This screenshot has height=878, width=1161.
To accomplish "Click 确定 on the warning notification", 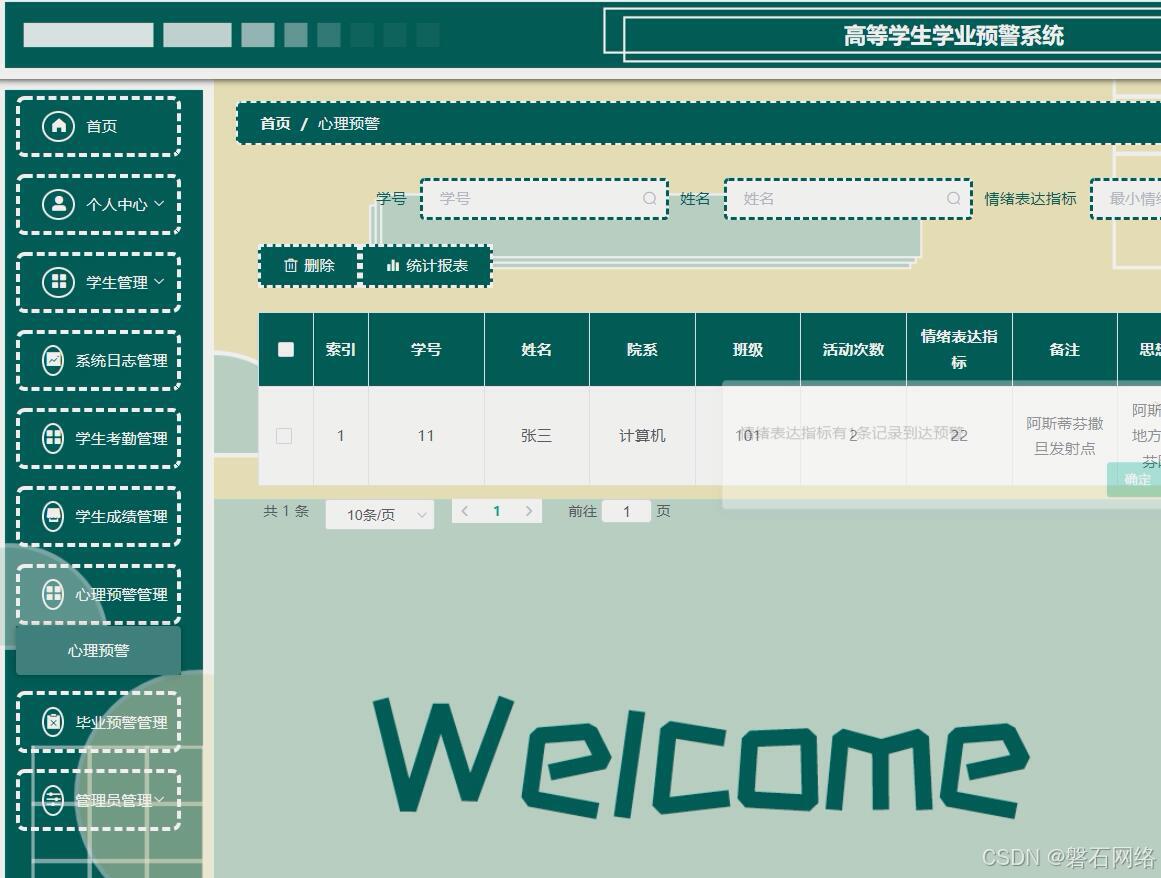I will 1135,479.
